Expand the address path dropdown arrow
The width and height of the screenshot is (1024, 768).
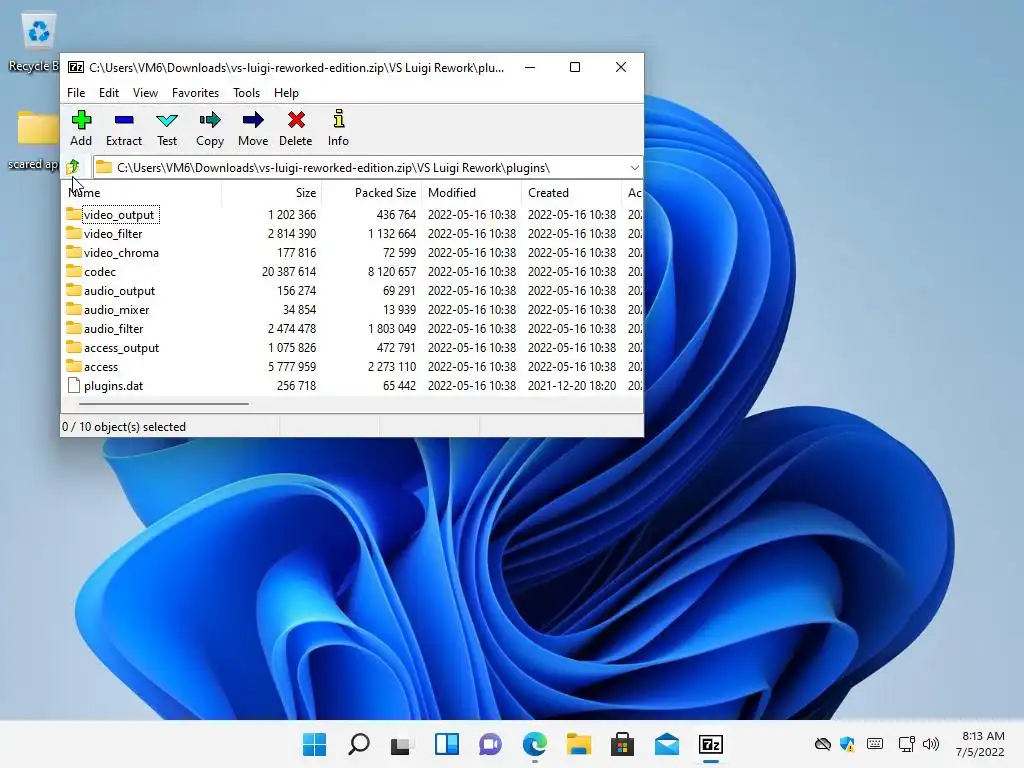click(634, 168)
